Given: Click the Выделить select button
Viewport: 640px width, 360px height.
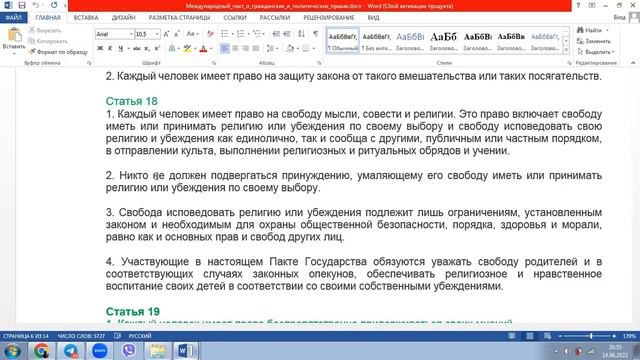Looking at the screenshot, I should click(x=595, y=52).
